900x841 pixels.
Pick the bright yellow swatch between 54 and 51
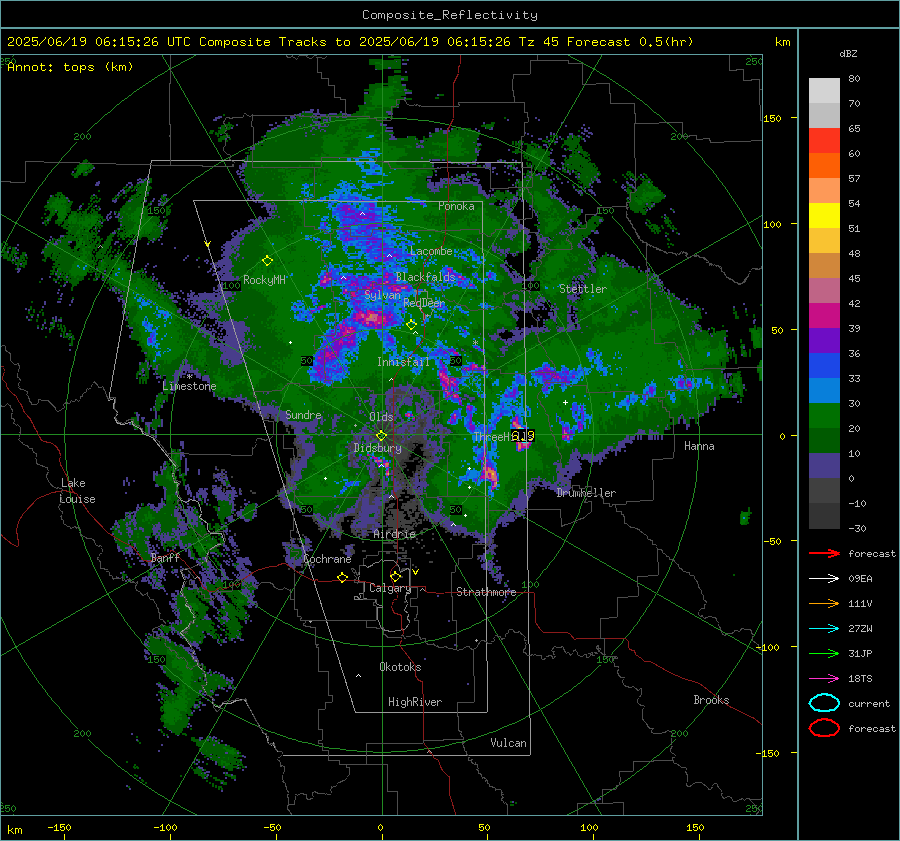(824, 215)
